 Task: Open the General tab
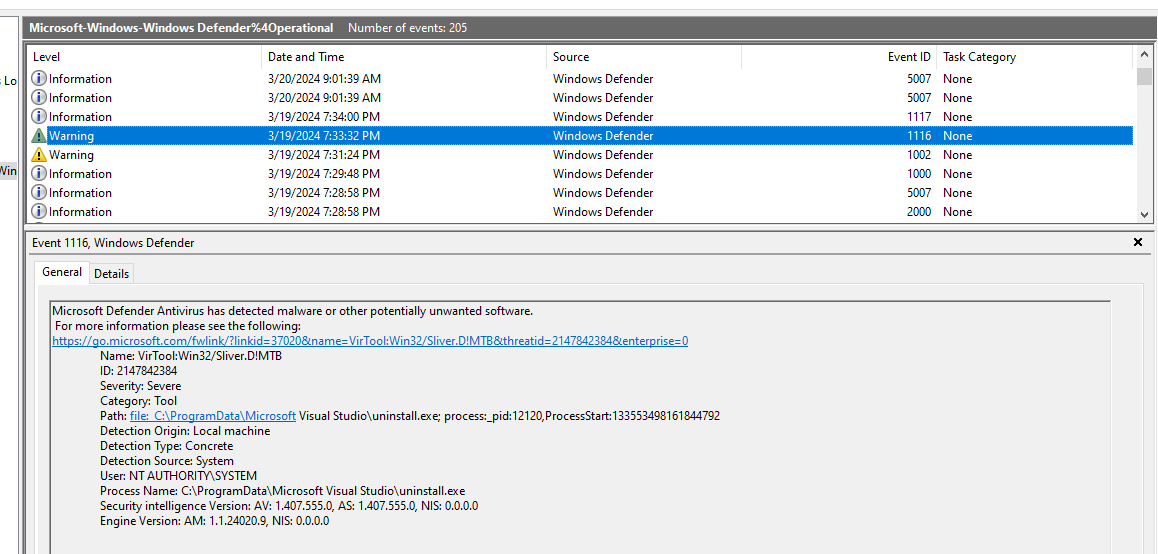click(x=62, y=272)
